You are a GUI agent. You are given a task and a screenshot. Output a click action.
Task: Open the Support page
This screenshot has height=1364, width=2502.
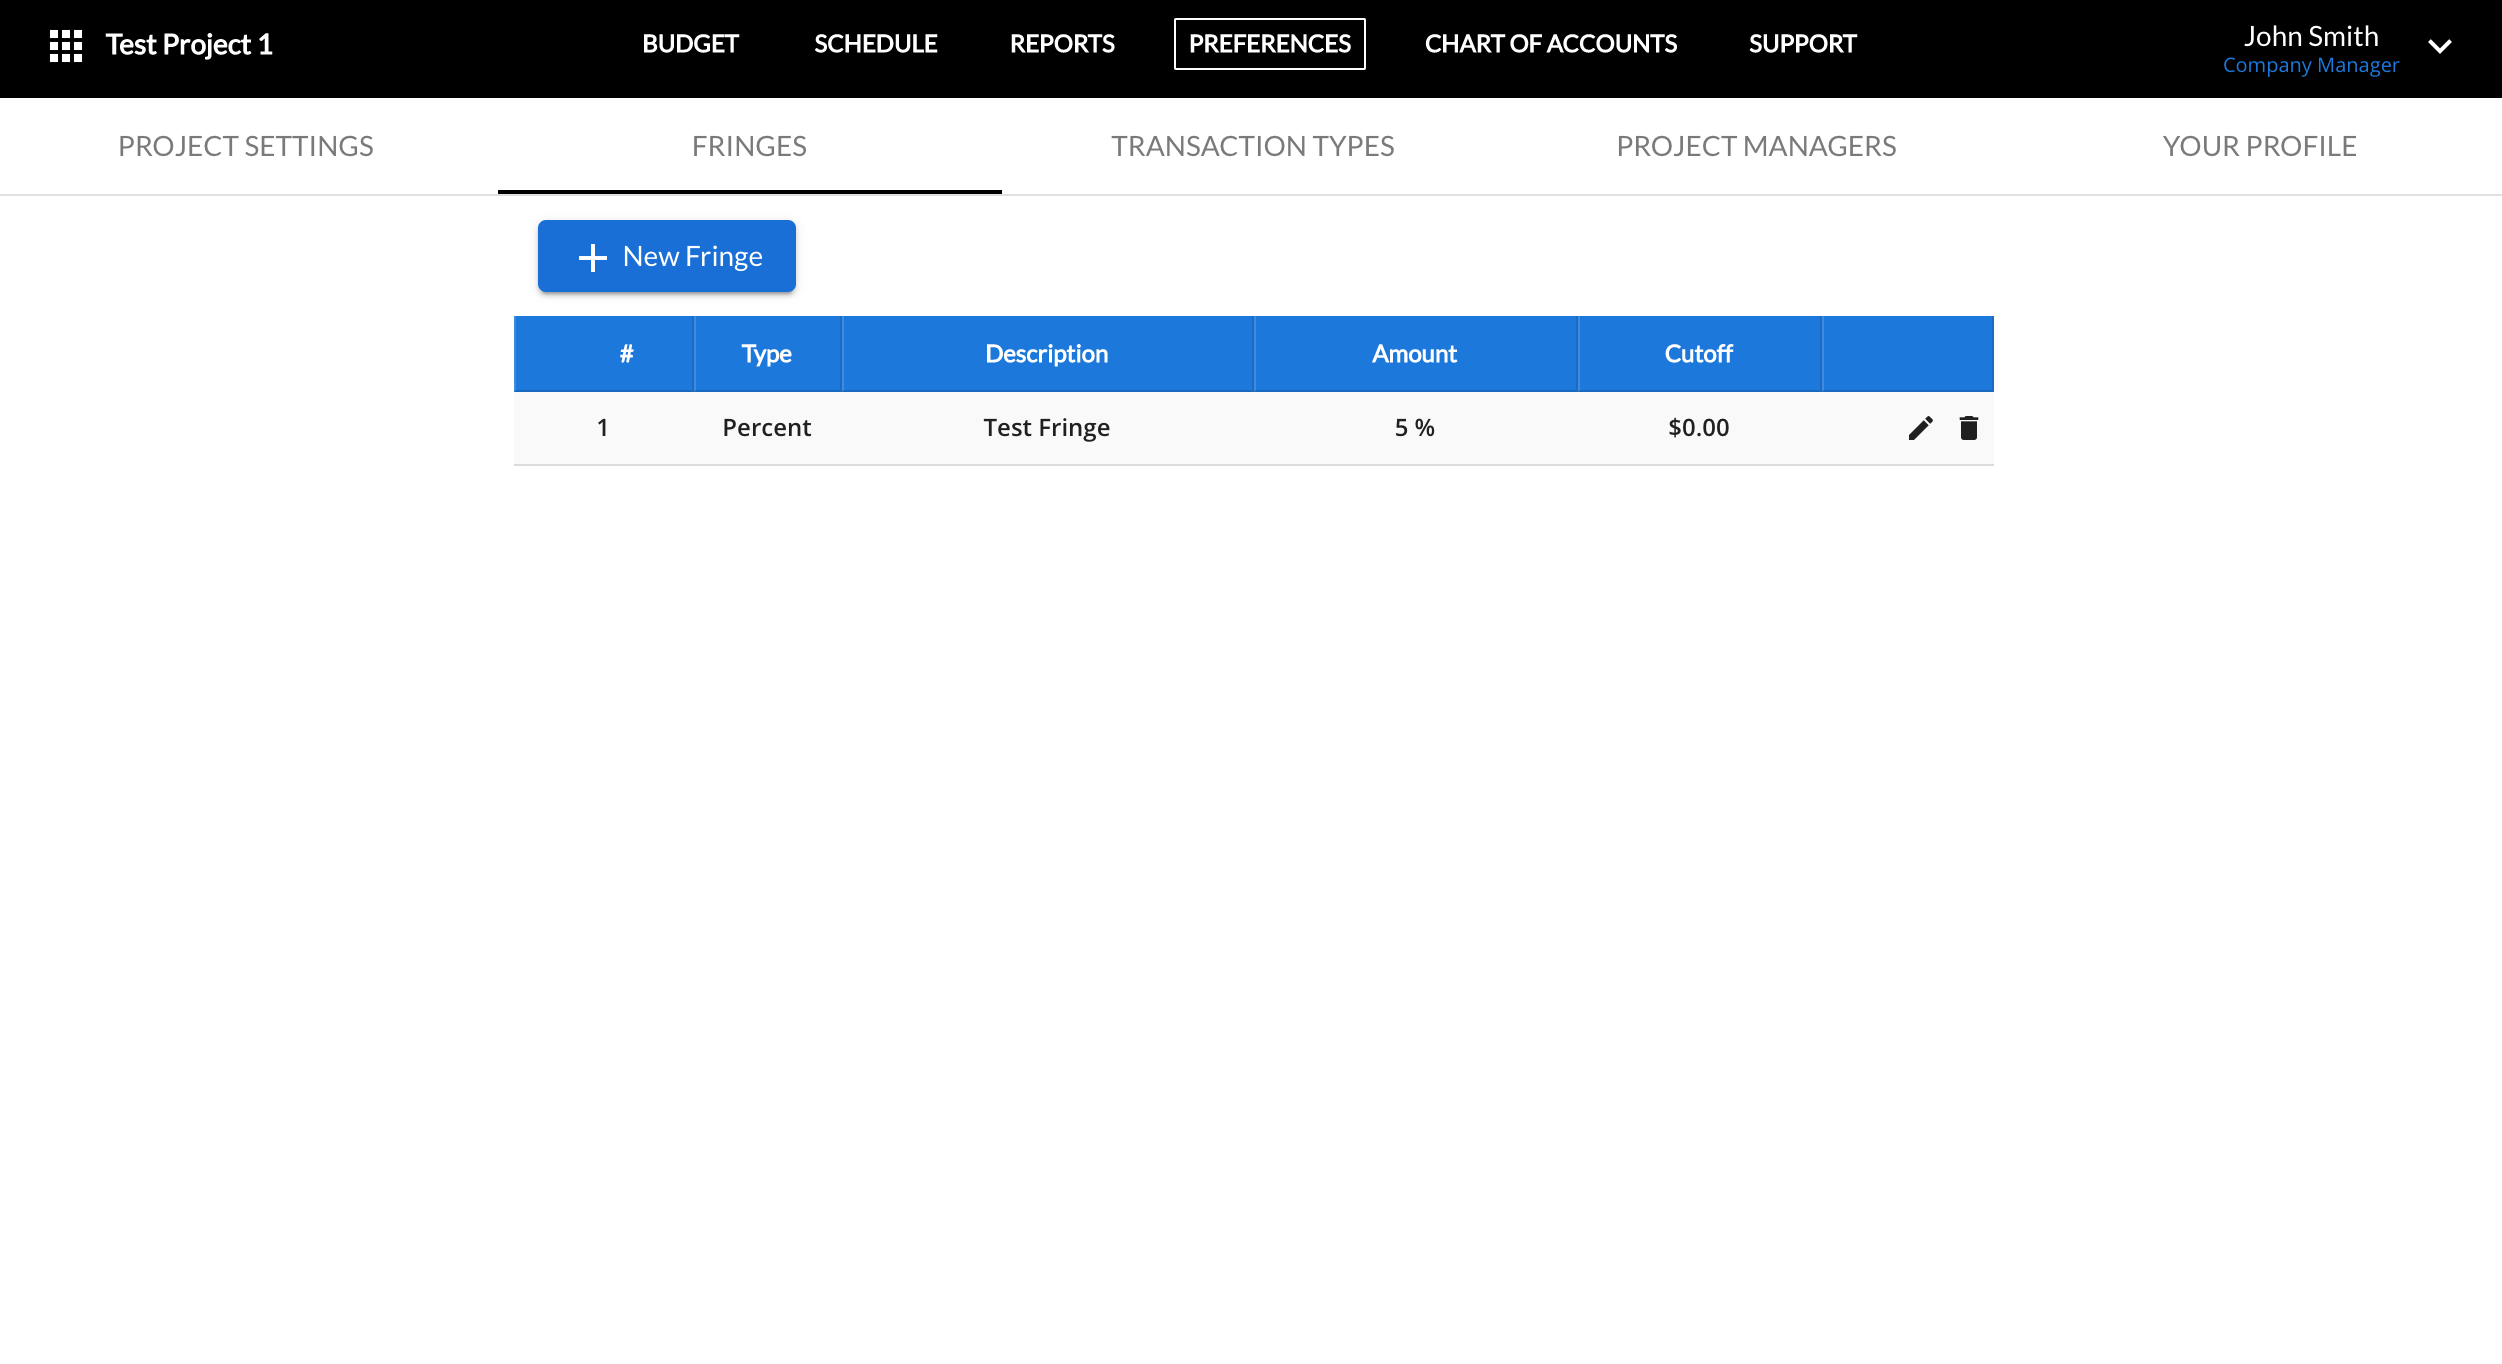point(1802,44)
